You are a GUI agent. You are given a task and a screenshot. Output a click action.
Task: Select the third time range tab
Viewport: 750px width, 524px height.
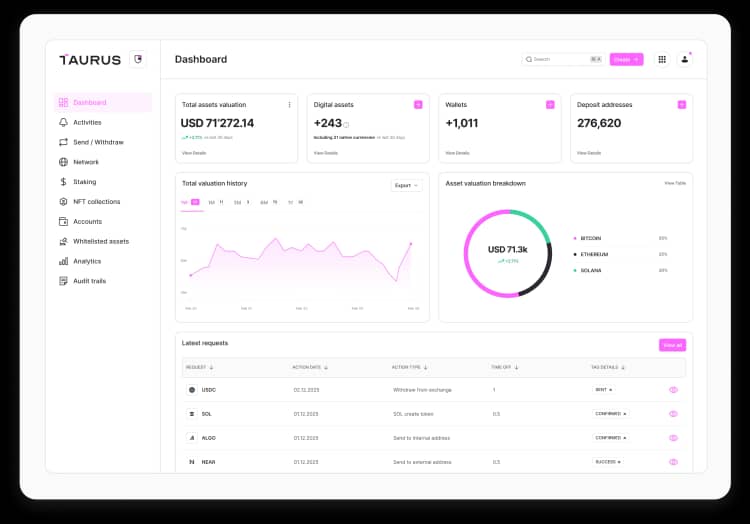pos(242,202)
